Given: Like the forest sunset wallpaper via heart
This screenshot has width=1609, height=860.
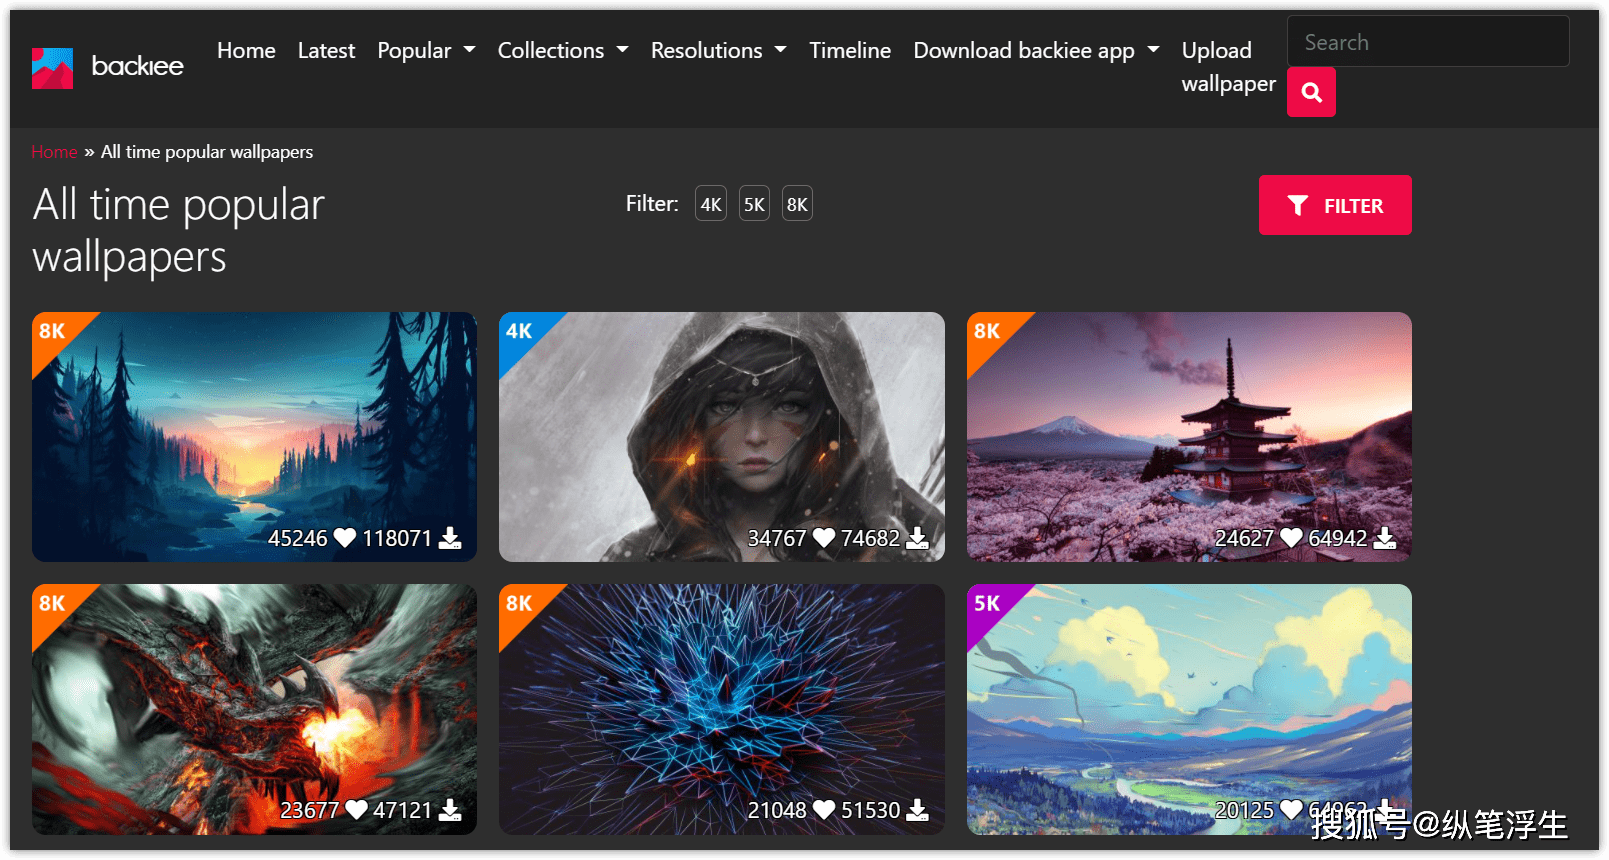Looking at the screenshot, I should pyautogui.click(x=345, y=538).
